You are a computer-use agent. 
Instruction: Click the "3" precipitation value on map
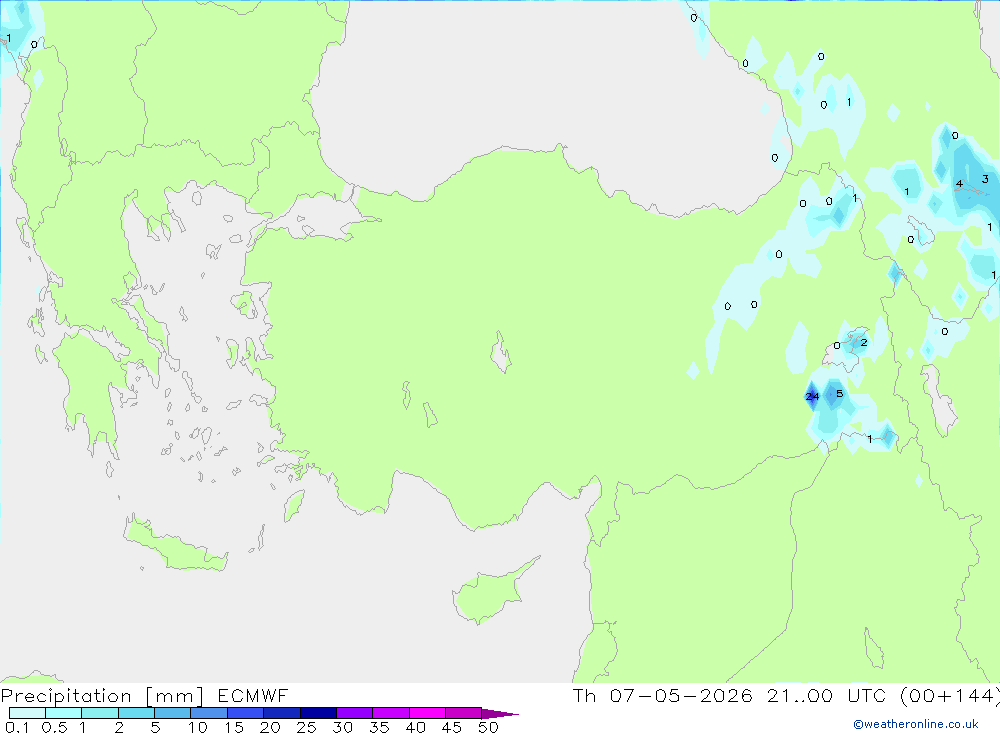[985, 179]
